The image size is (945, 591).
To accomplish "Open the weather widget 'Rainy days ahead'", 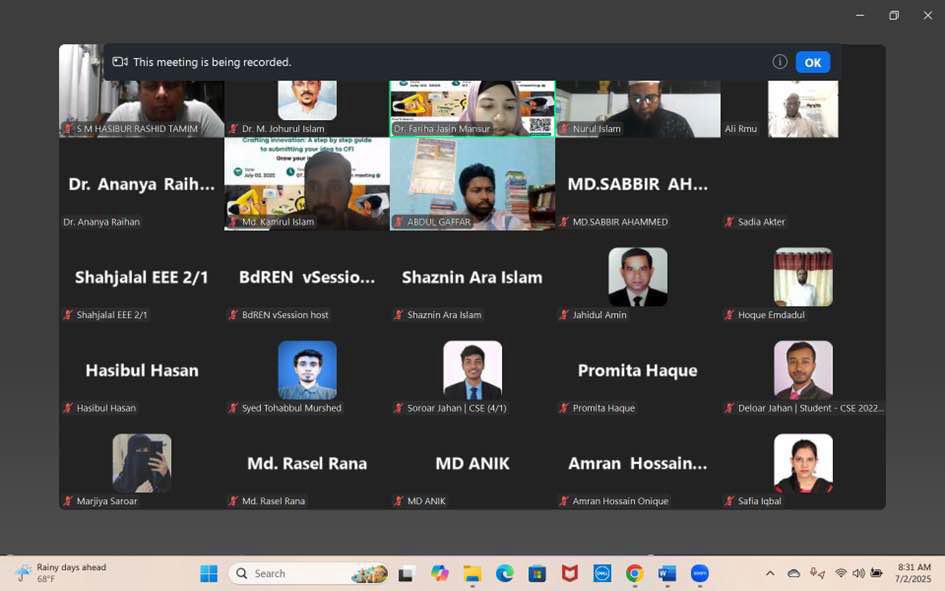I will [60, 573].
